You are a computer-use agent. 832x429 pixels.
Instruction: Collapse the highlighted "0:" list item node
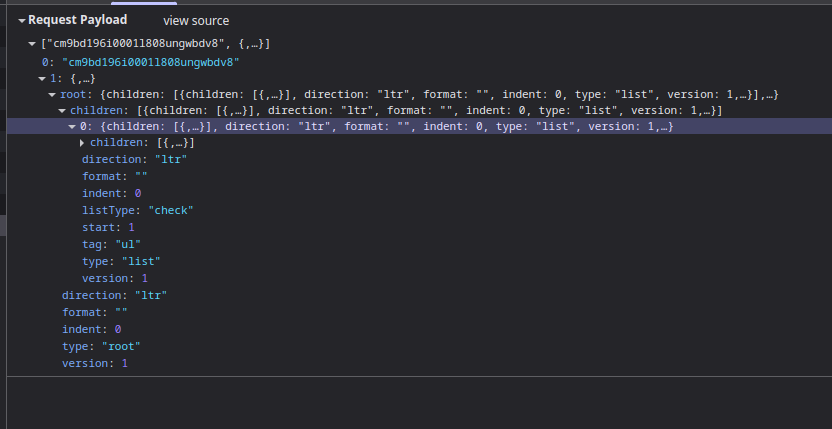(x=72, y=127)
